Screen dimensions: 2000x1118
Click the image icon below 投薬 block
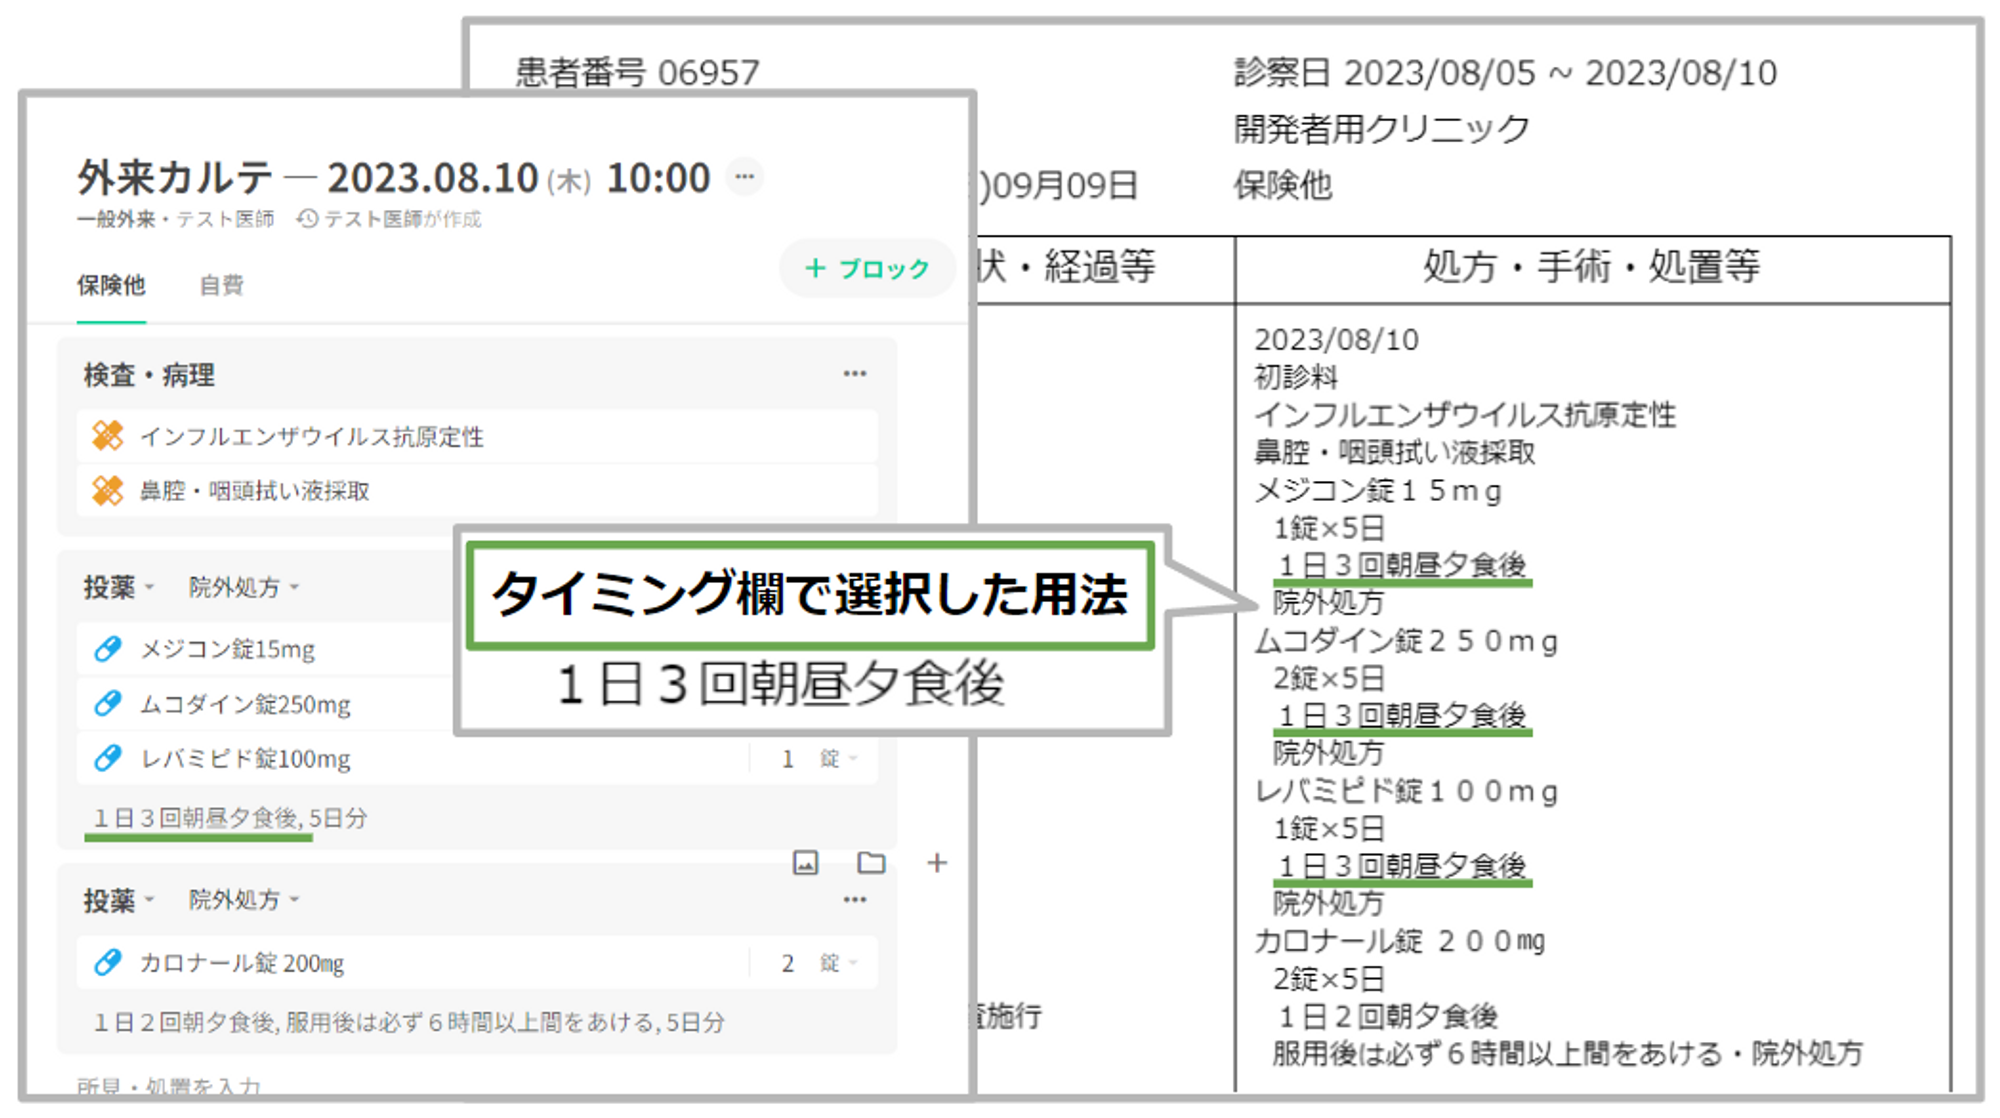pyautogui.click(x=805, y=863)
